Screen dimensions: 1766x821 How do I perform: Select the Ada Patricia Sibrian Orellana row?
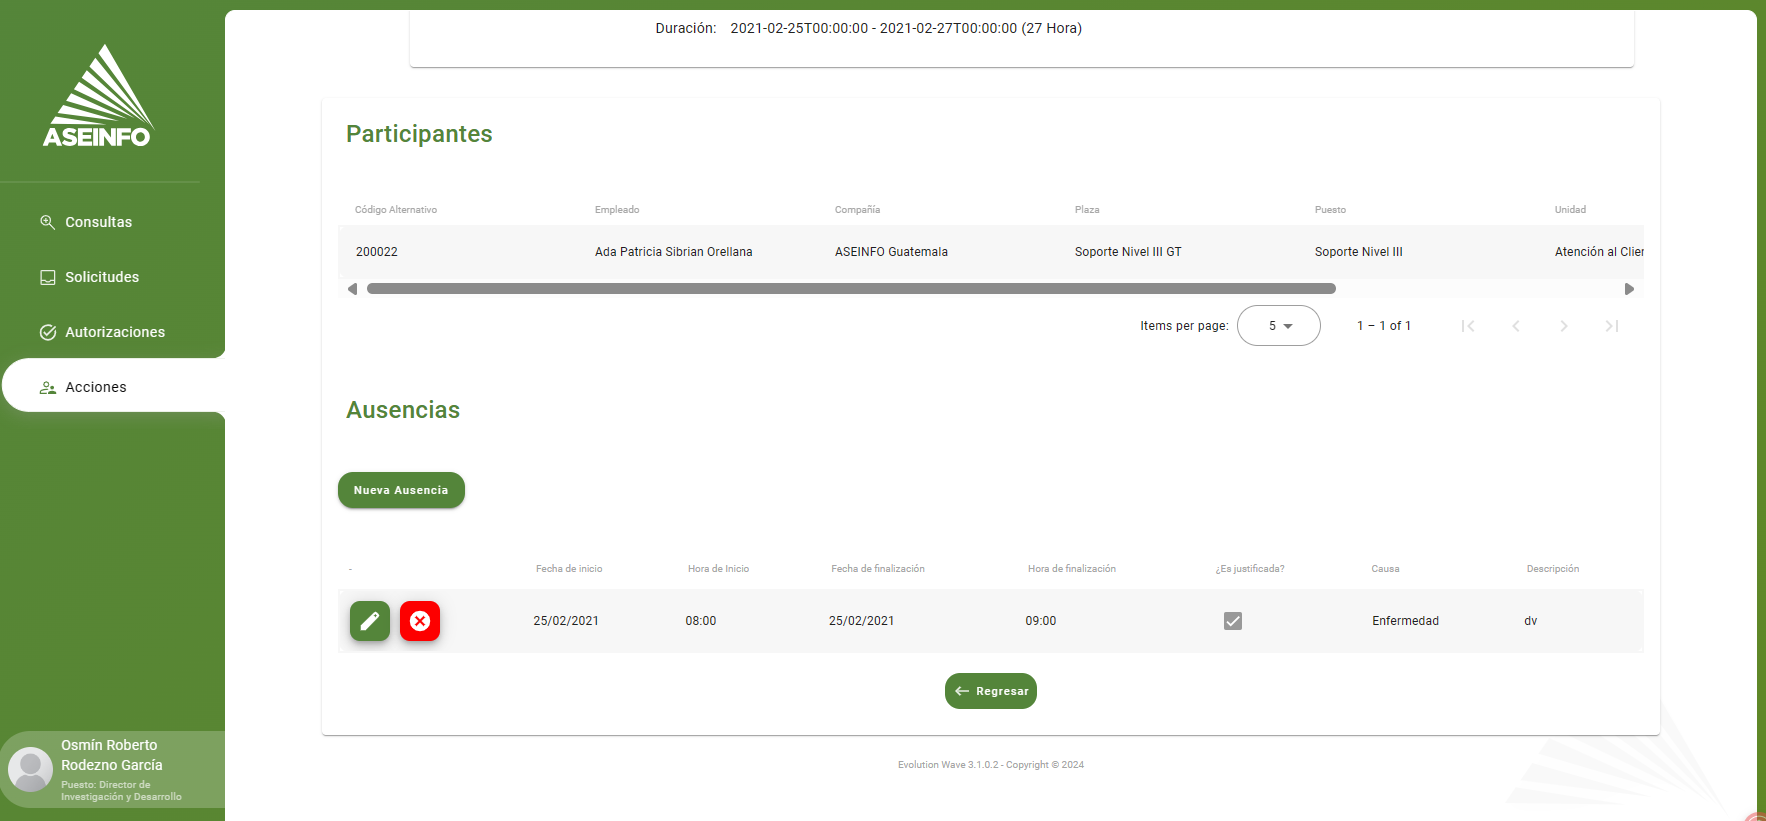pos(673,252)
